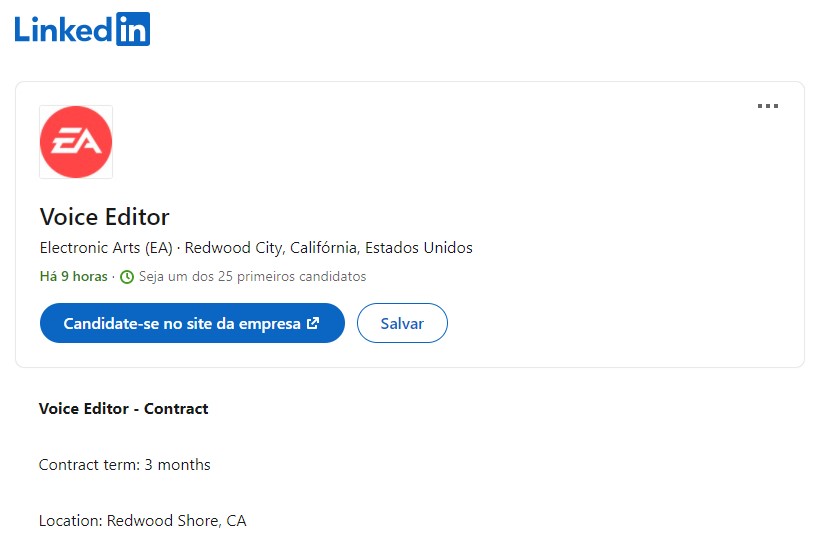This screenshot has width=820, height=553.
Task: Open the Electronic Arts (EA) company link
Action: 106,247
